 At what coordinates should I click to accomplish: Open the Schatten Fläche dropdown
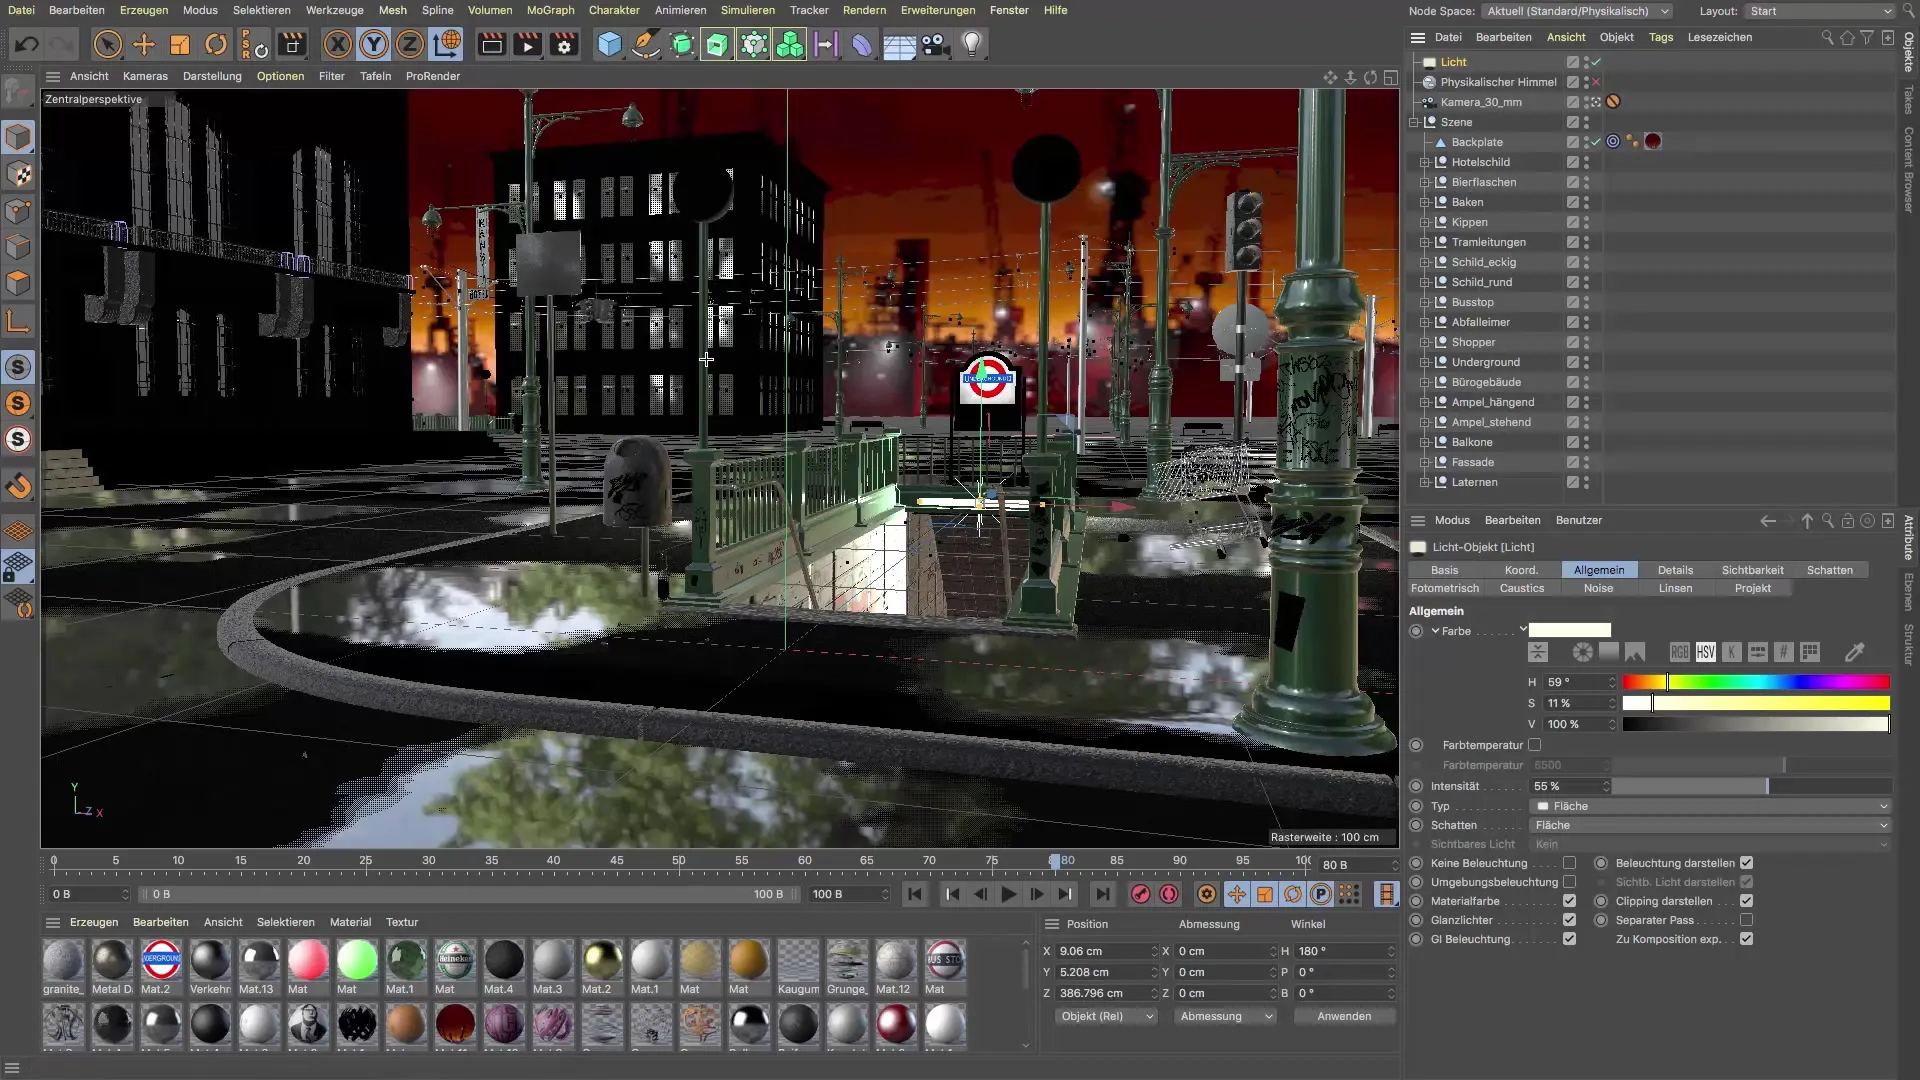1710,825
